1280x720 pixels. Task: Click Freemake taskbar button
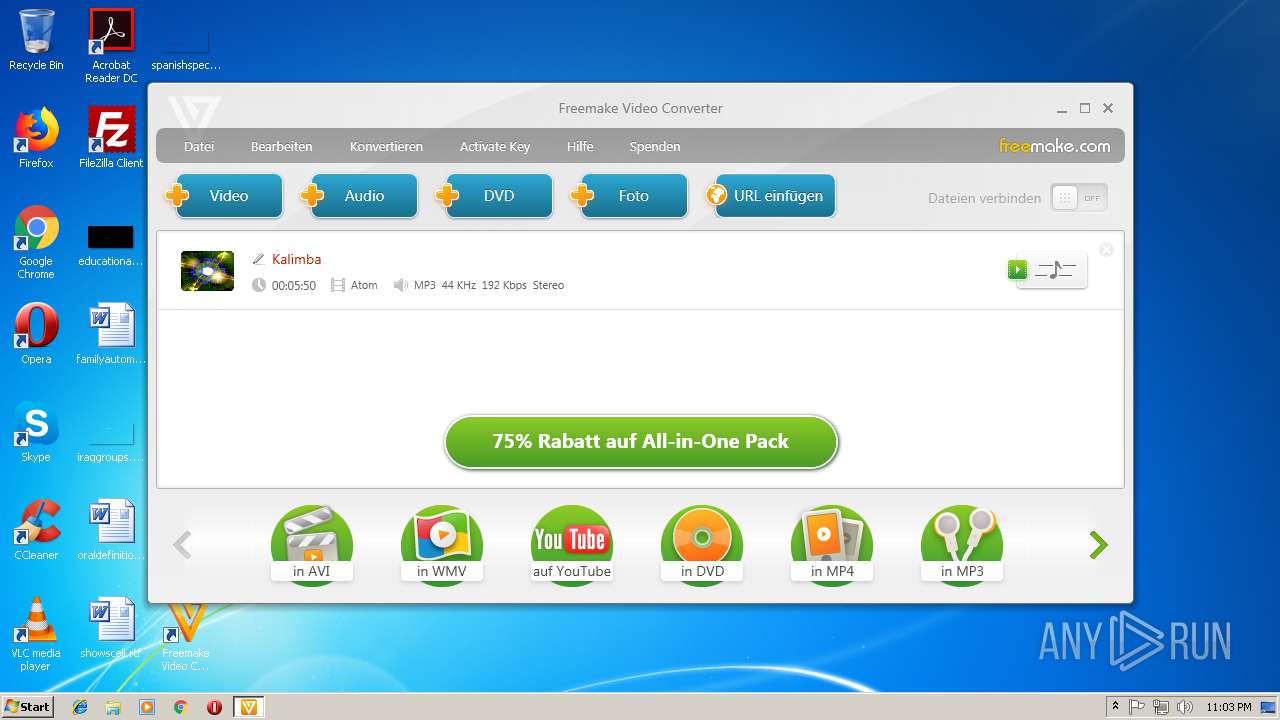(248, 707)
